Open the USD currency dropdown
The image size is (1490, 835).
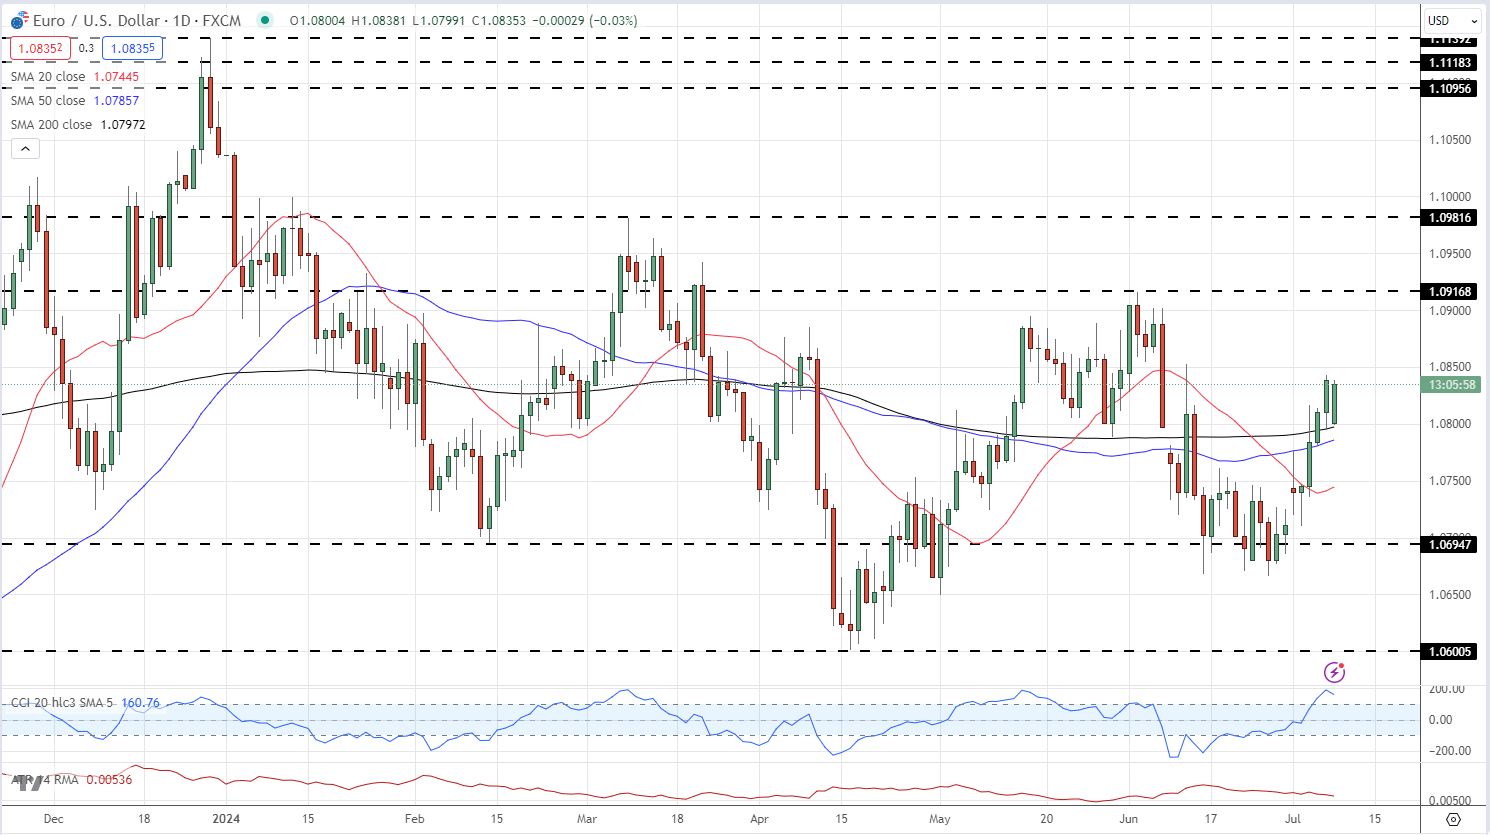(x=1452, y=20)
